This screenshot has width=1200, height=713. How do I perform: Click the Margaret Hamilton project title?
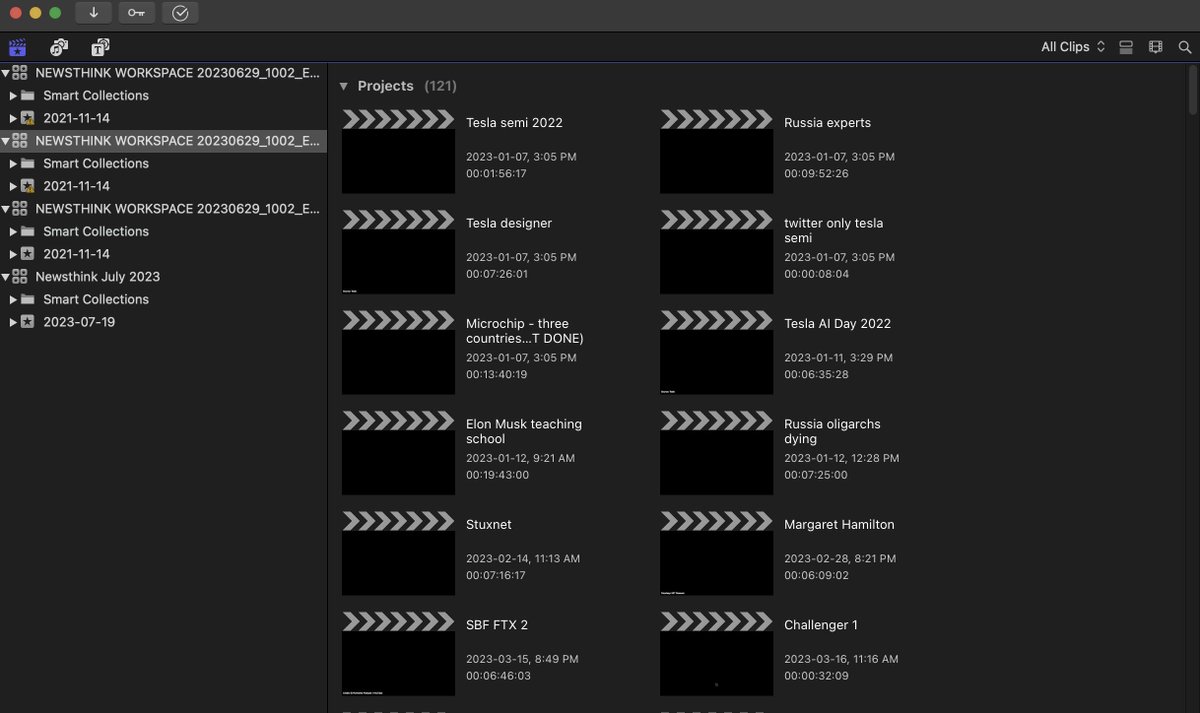[x=839, y=525]
